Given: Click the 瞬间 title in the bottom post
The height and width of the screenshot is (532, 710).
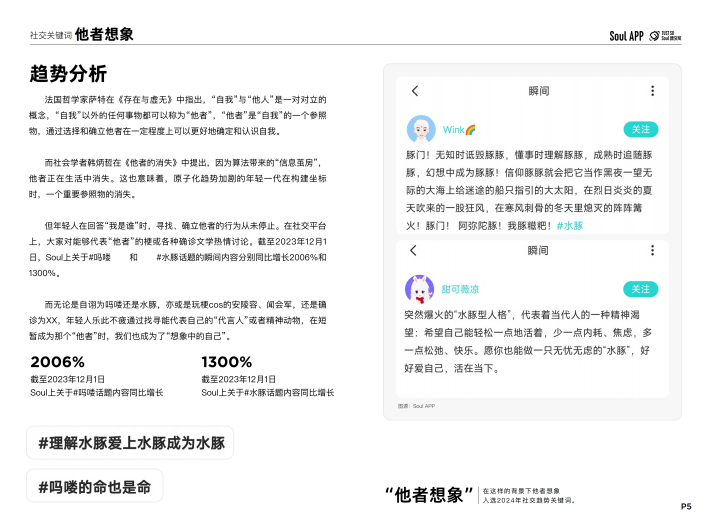Looking at the screenshot, I should coord(538,250).
